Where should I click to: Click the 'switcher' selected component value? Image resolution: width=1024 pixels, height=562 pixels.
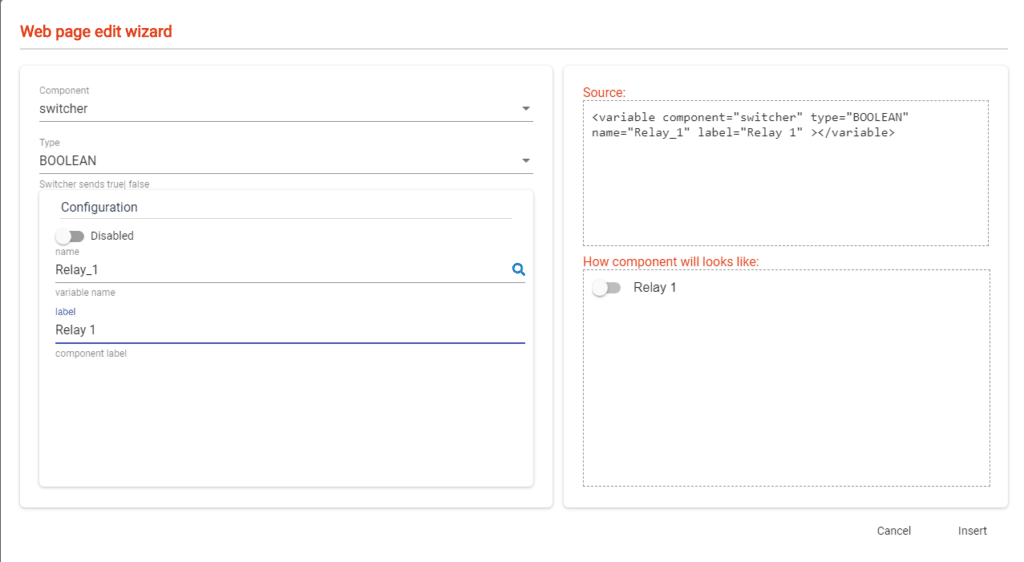click(64, 109)
